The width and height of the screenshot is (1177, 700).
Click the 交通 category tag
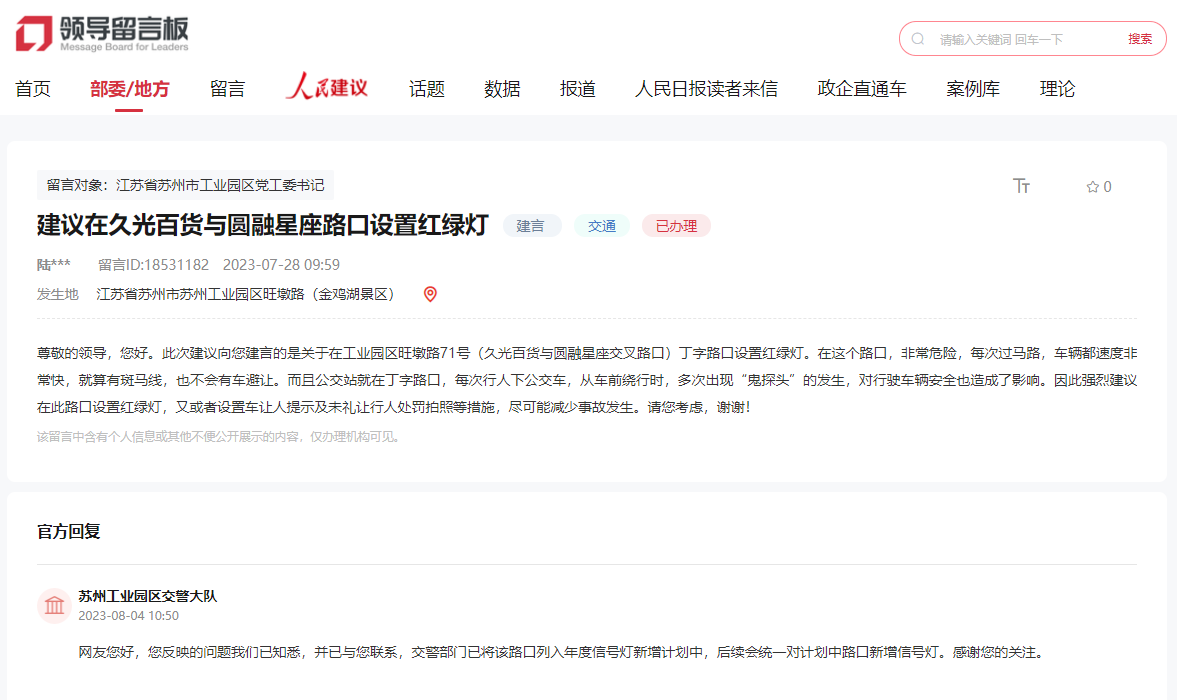[602, 226]
